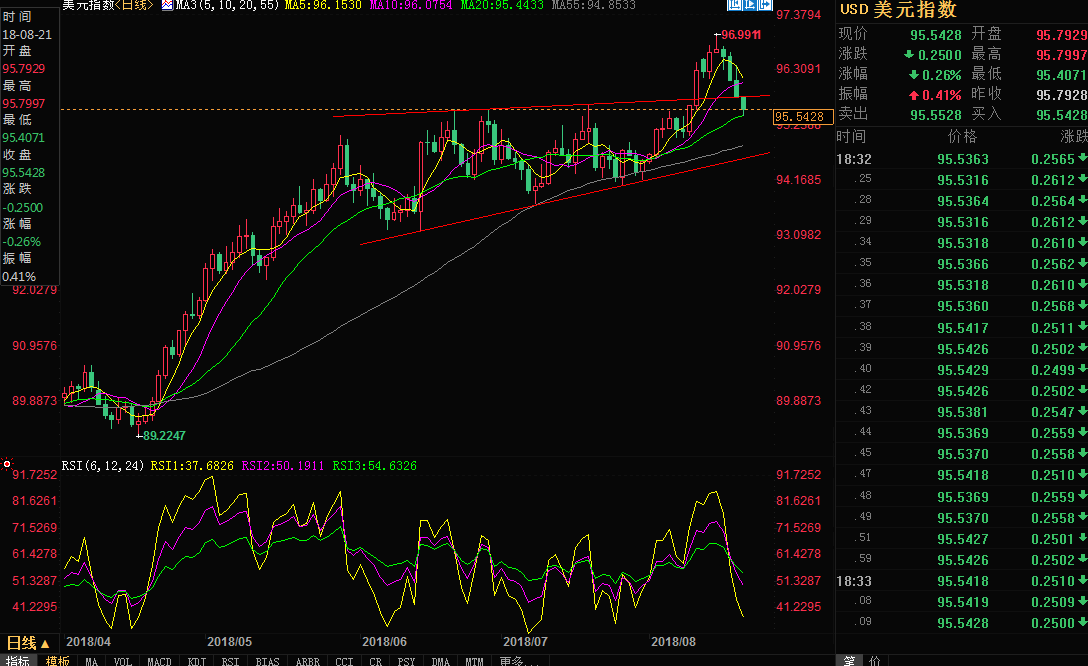Select the VOL indicator tab
Viewport: 1088px width, 666px height.
point(122,661)
